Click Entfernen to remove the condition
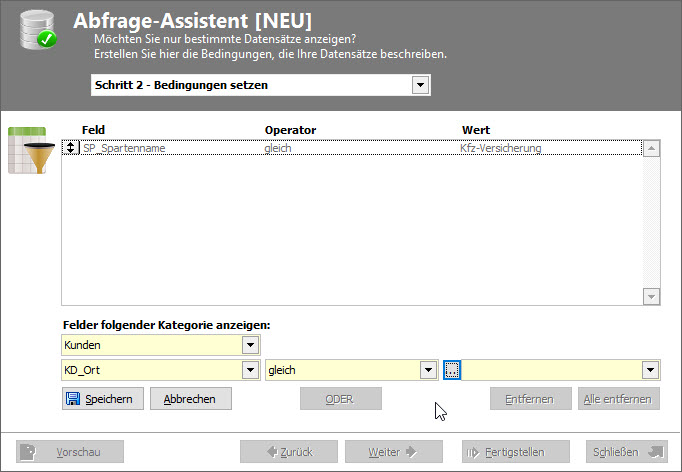This screenshot has height=472, width=682. click(530, 399)
